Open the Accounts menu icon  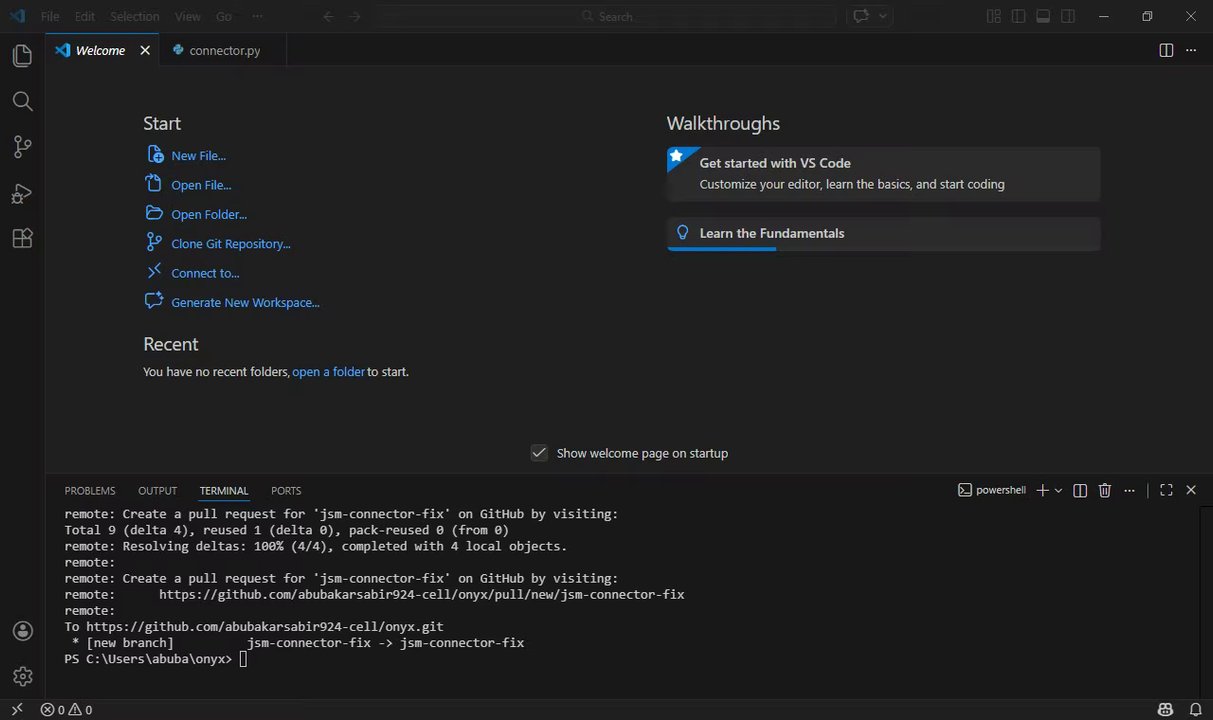click(x=22, y=631)
